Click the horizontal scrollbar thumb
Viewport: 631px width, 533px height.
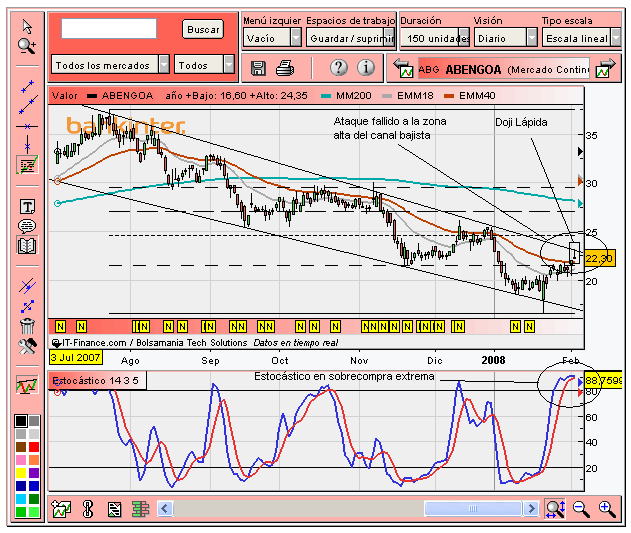coord(473,508)
